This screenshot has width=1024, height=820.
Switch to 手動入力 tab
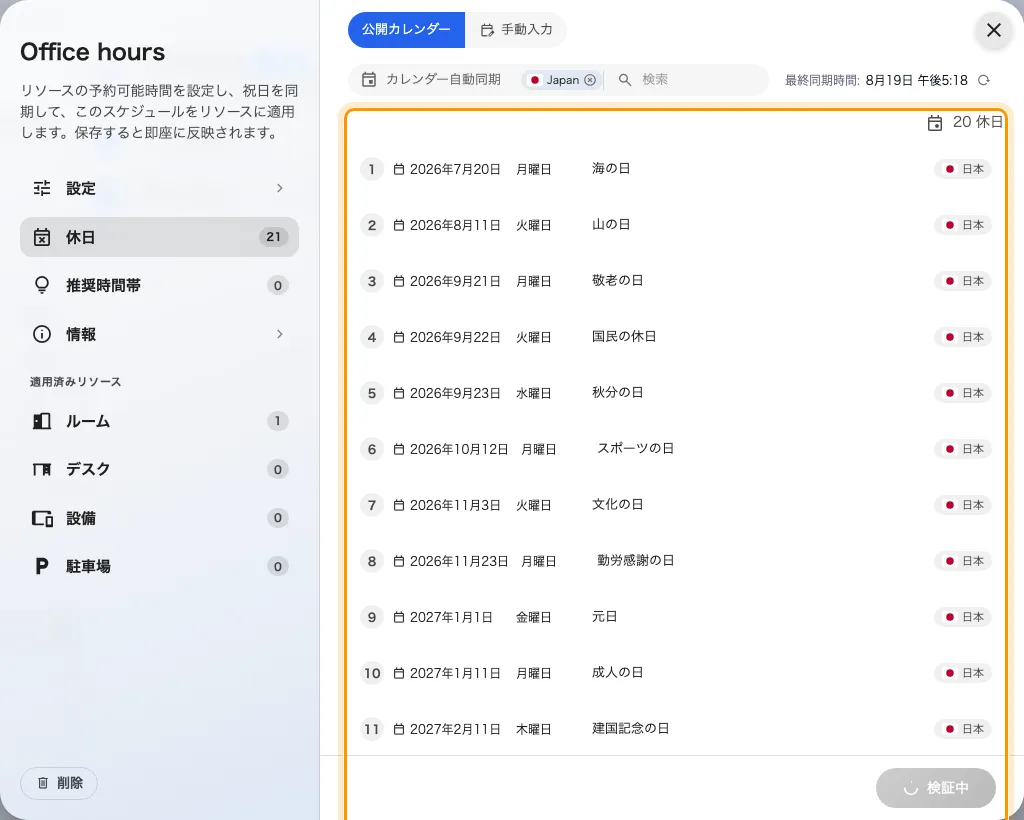(516, 29)
